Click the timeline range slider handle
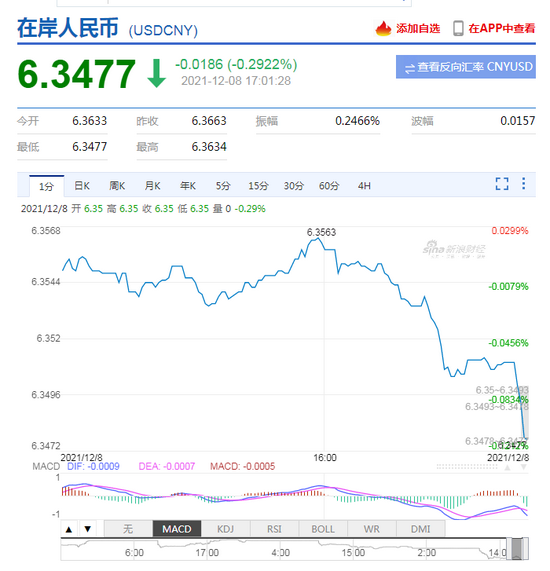Screen dimensions: 550x571 click(517, 548)
